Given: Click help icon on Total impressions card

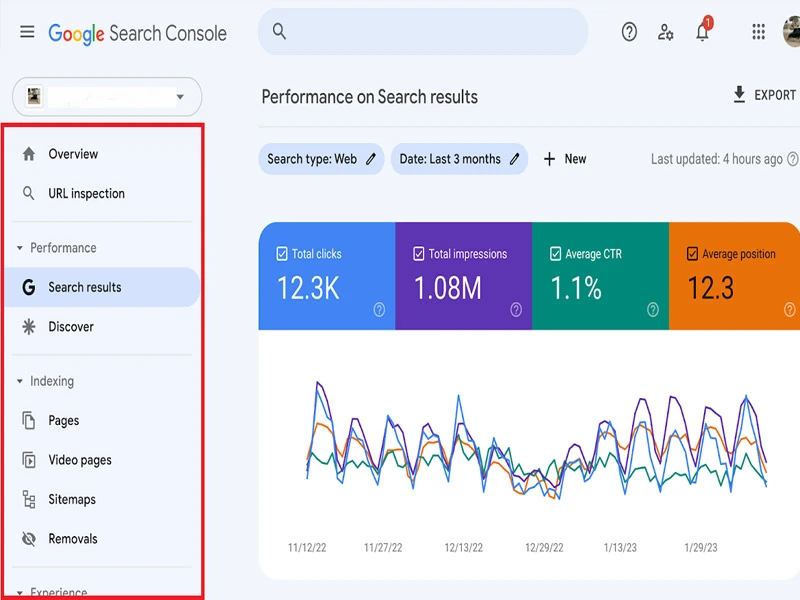Looking at the screenshot, I should (x=516, y=309).
